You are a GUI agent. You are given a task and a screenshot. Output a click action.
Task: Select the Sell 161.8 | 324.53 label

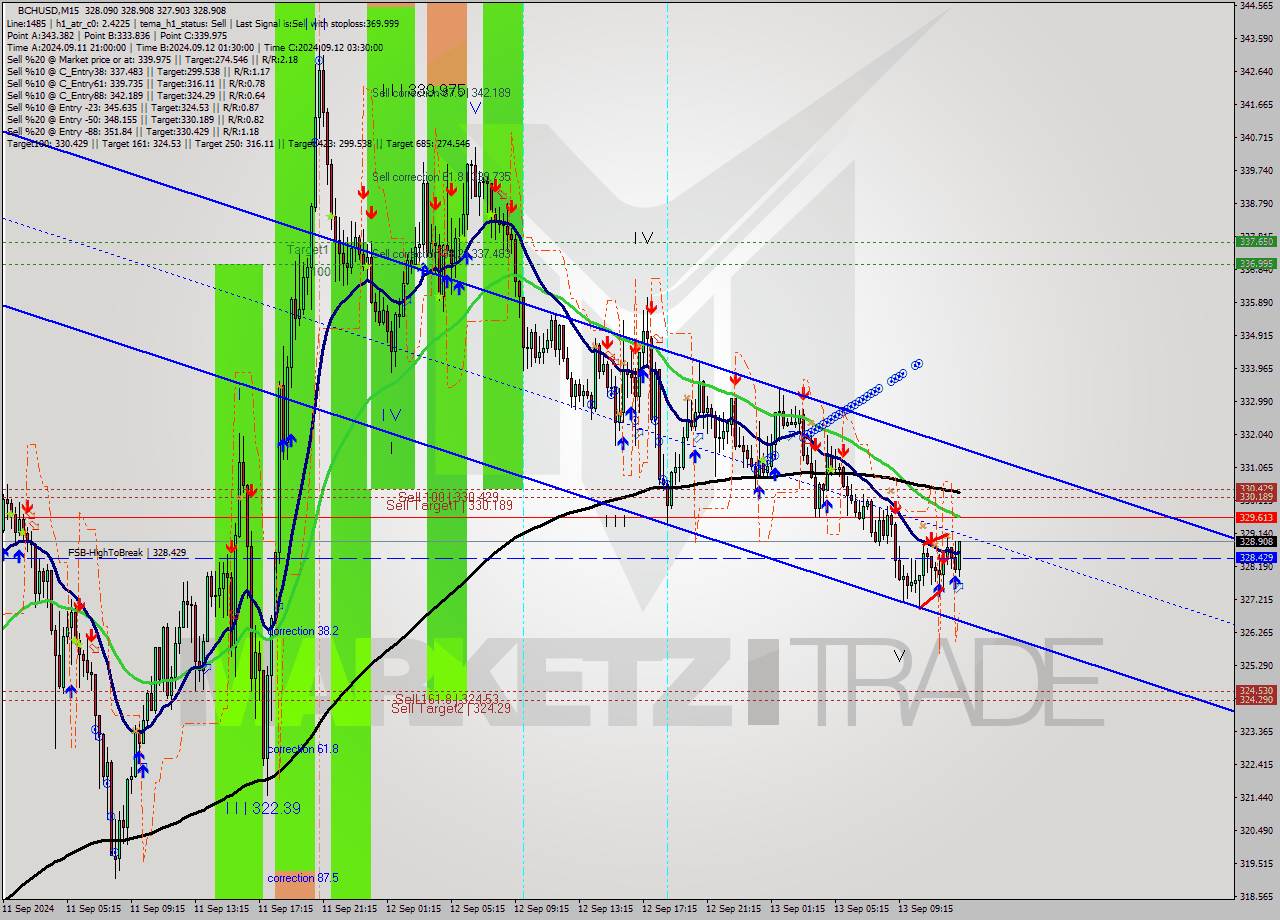(446, 698)
